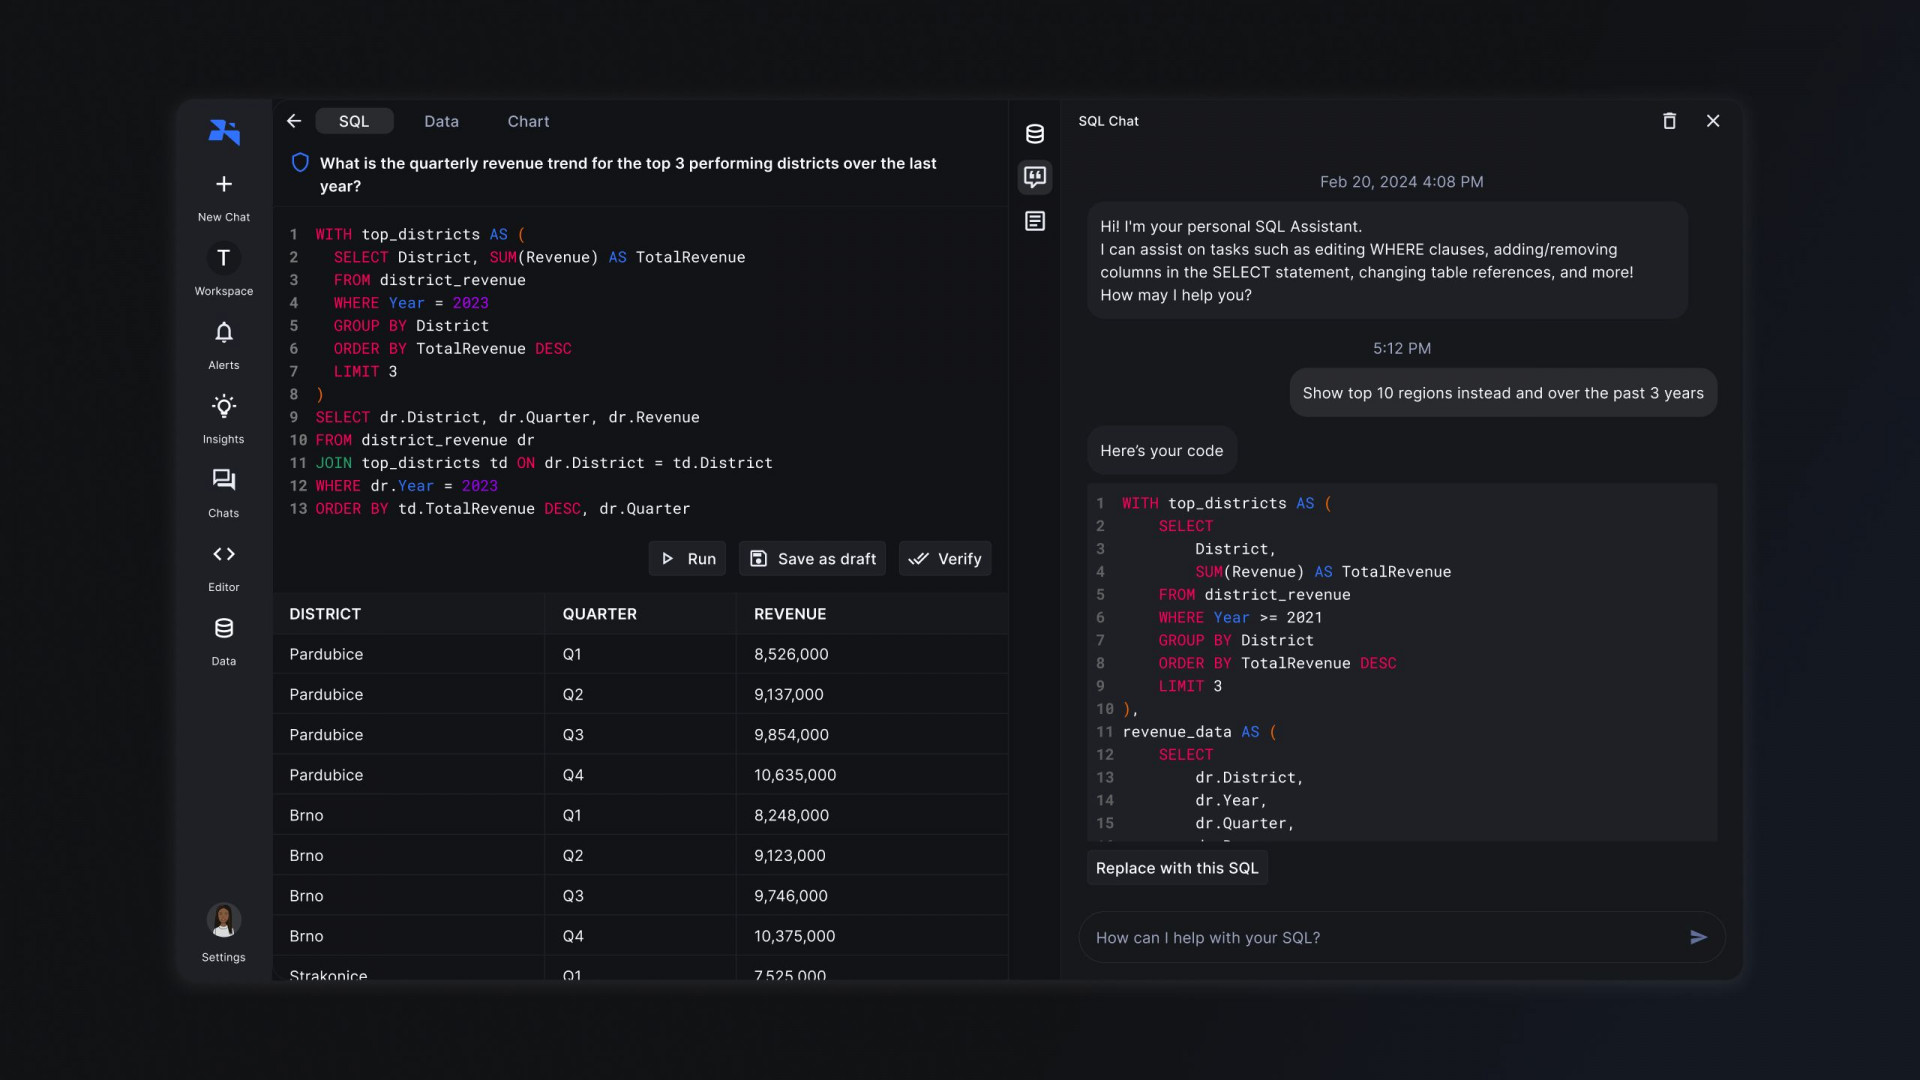Image resolution: width=1920 pixels, height=1080 pixels.
Task: Switch to the Chart tab
Action: 528,121
